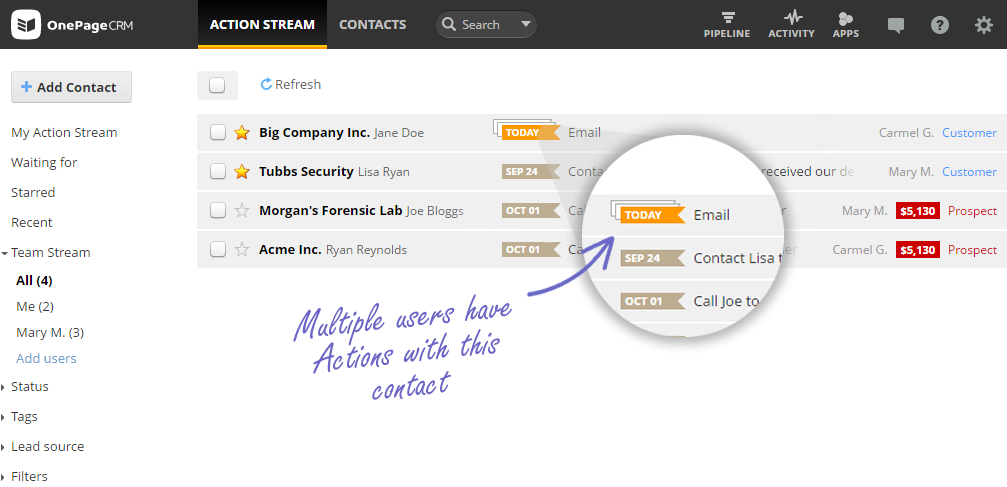Click $5,130 deal badge on Morgan's row
The width and height of the screenshot is (1007, 487).
[918, 211]
